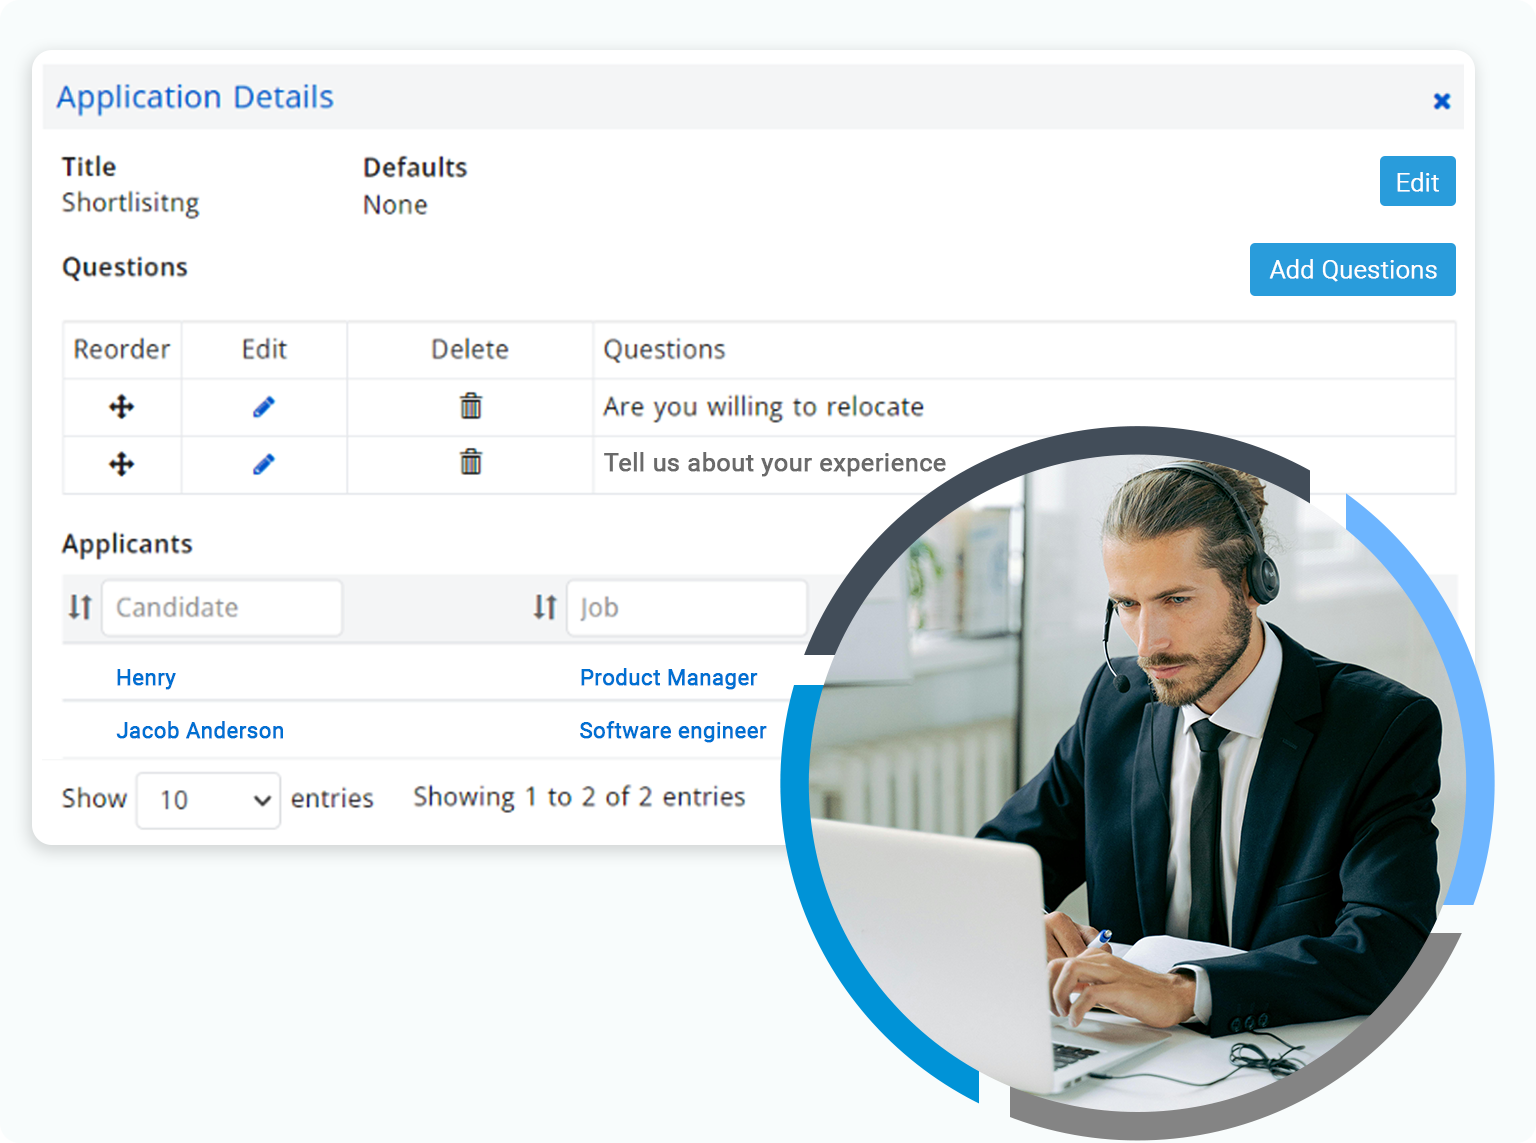Click the Candidate filter field

222,607
